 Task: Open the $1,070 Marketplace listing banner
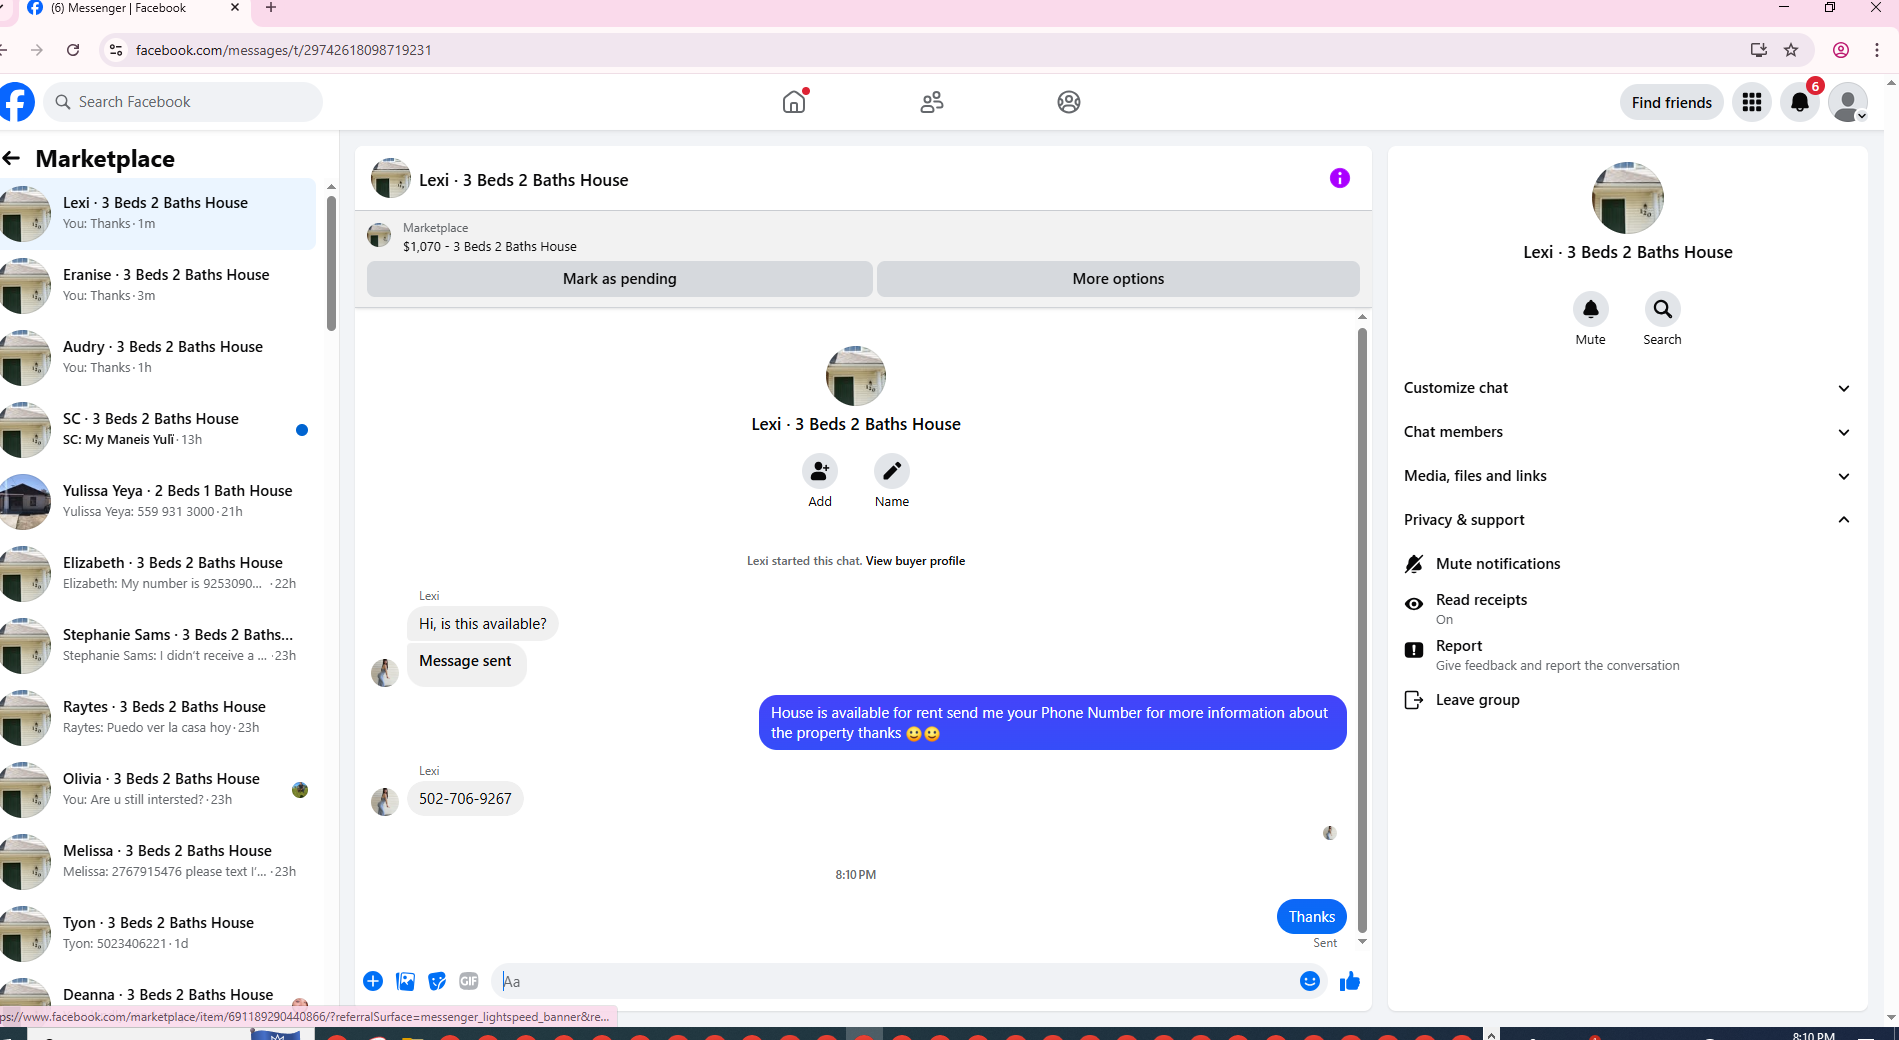(863, 237)
